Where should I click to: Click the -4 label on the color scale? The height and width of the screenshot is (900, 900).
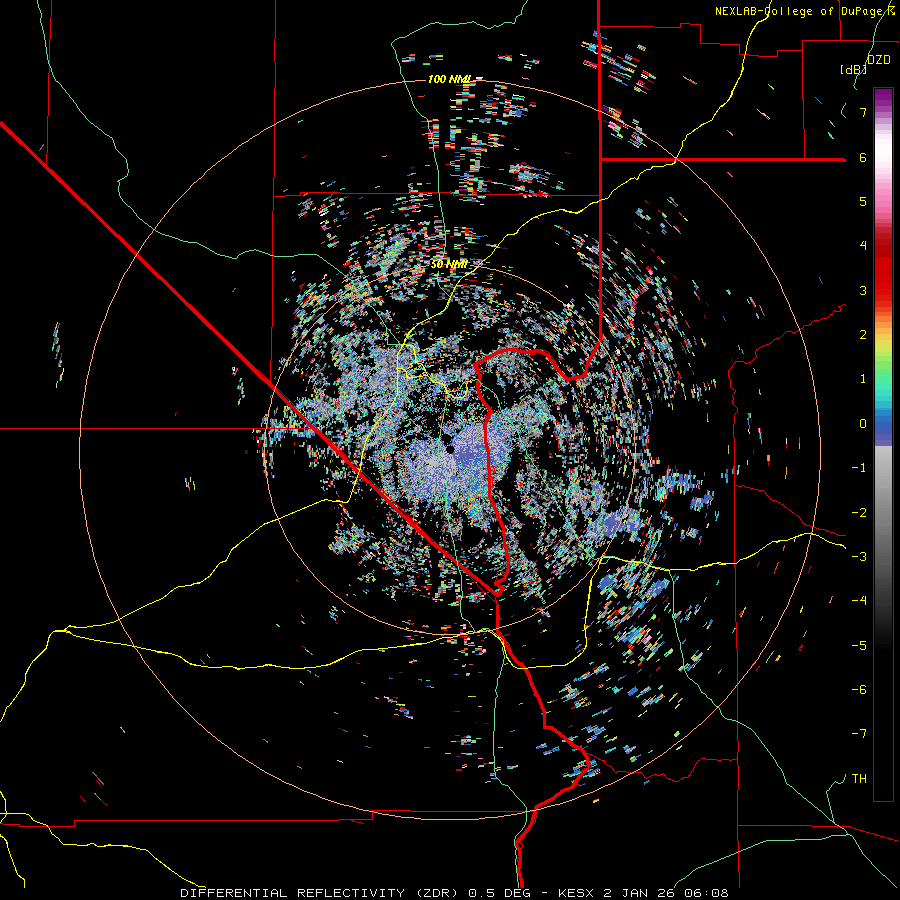[x=859, y=601]
